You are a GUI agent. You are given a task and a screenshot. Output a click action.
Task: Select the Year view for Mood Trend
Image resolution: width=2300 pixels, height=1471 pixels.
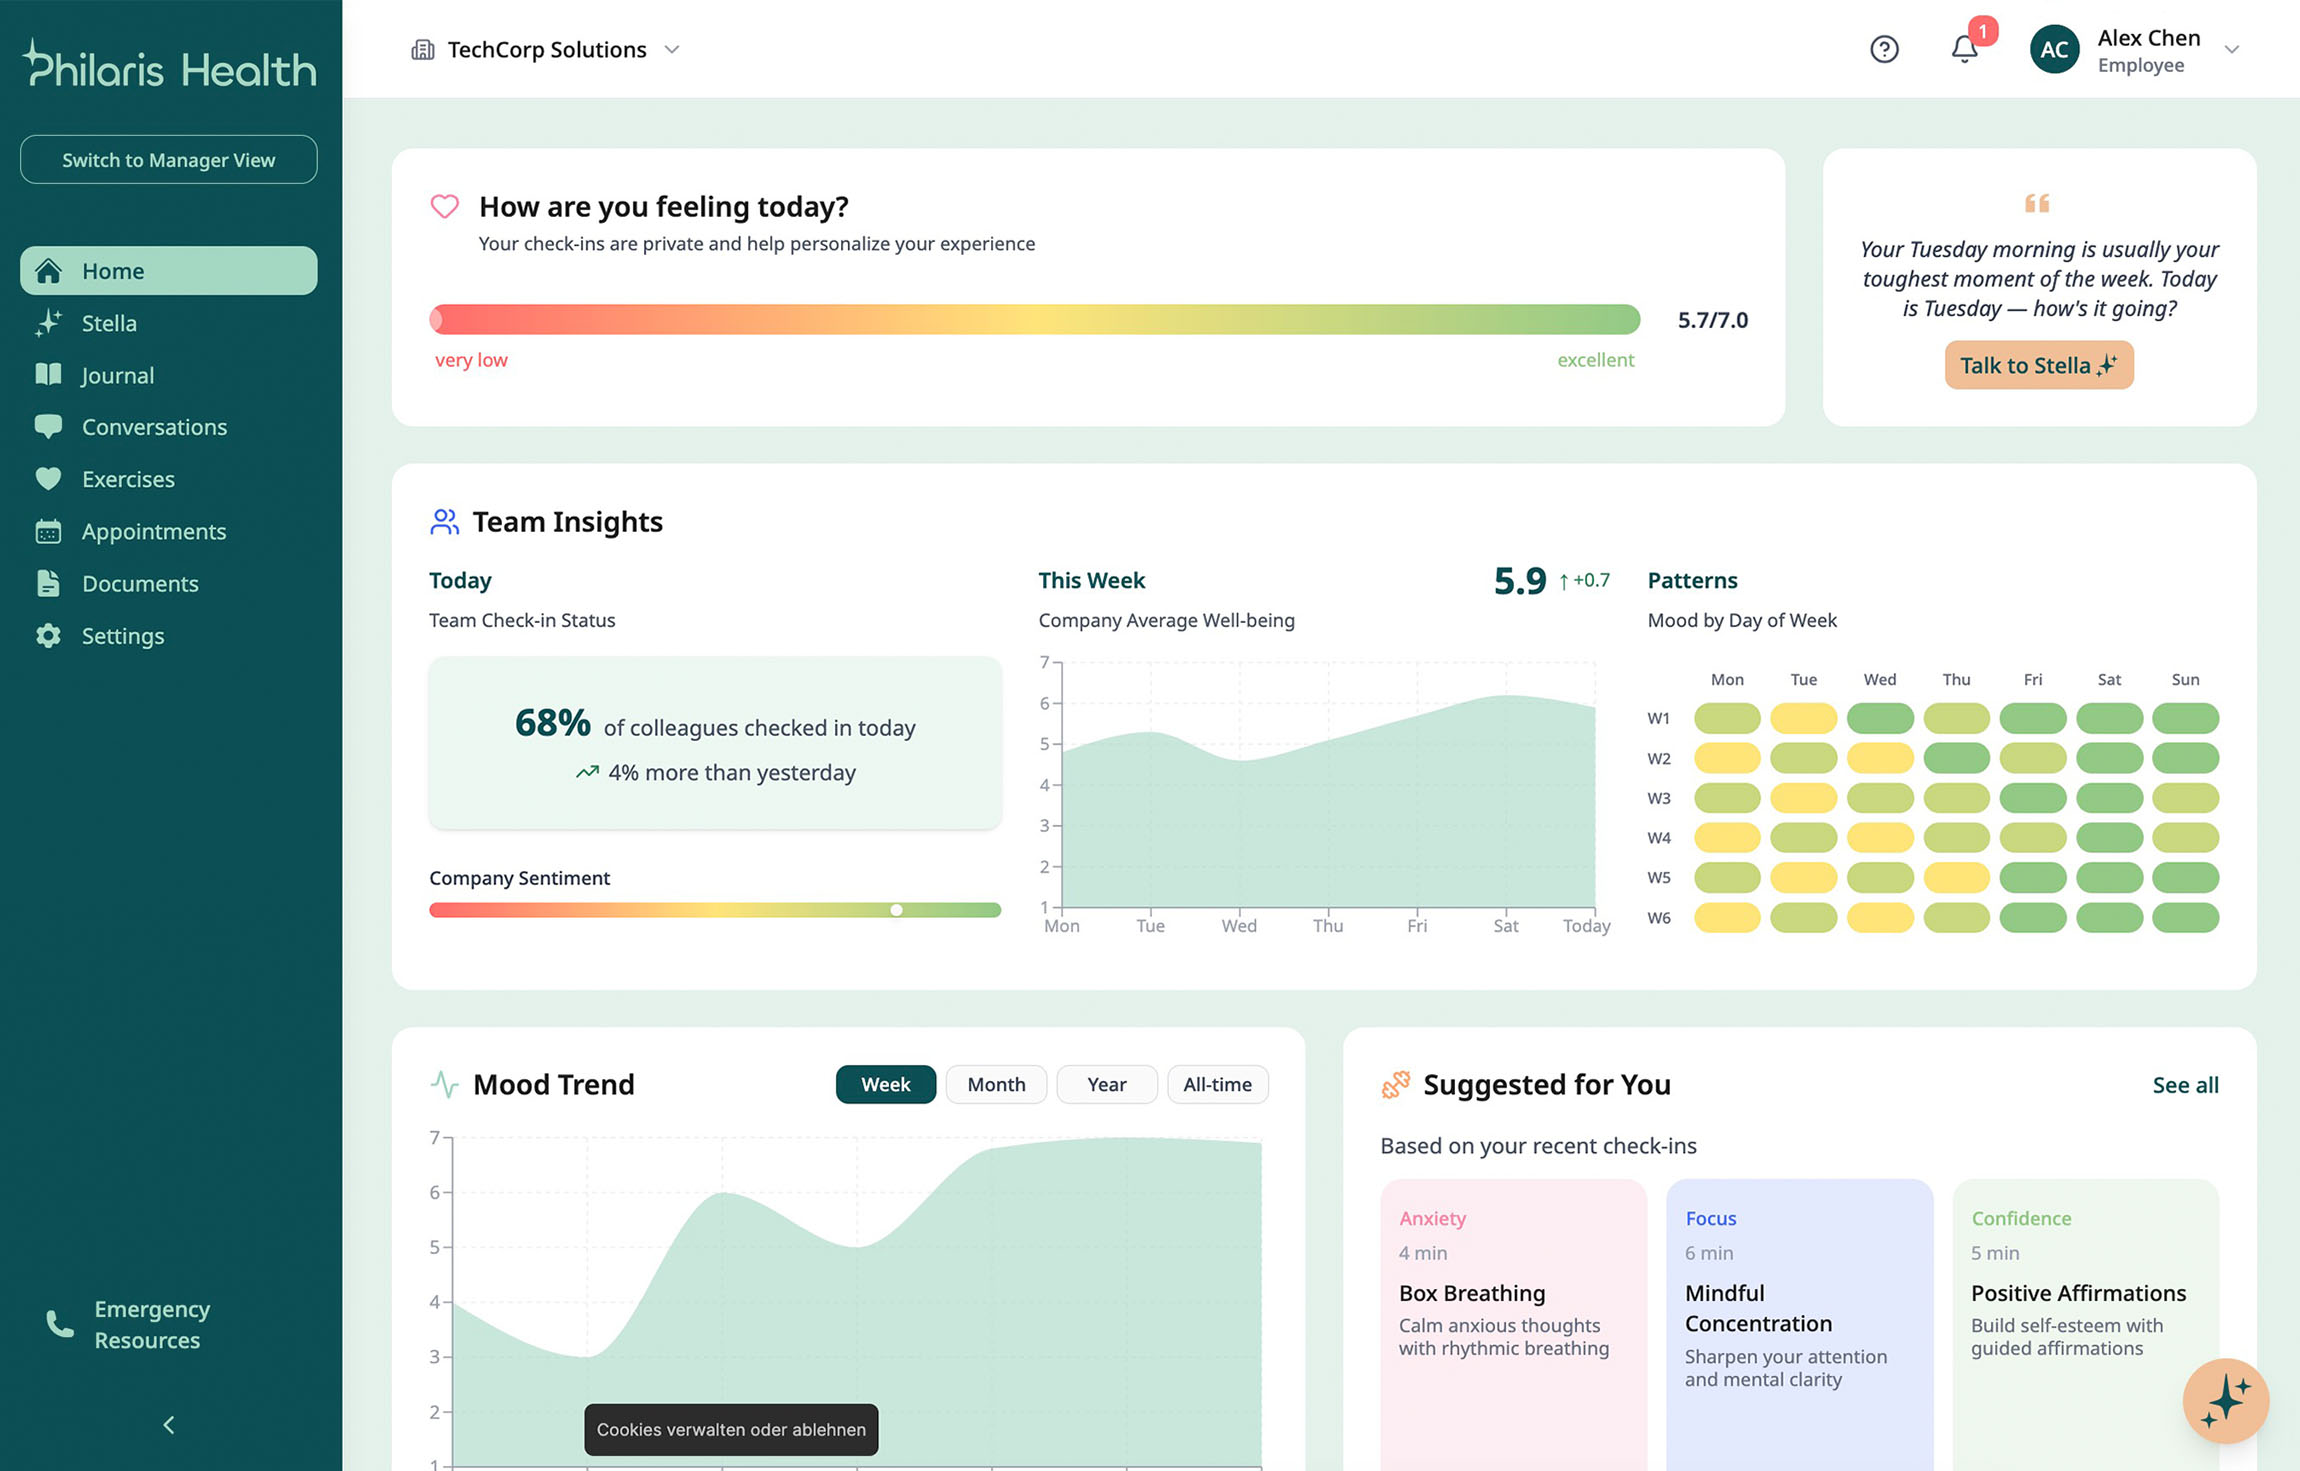coord(1106,1084)
